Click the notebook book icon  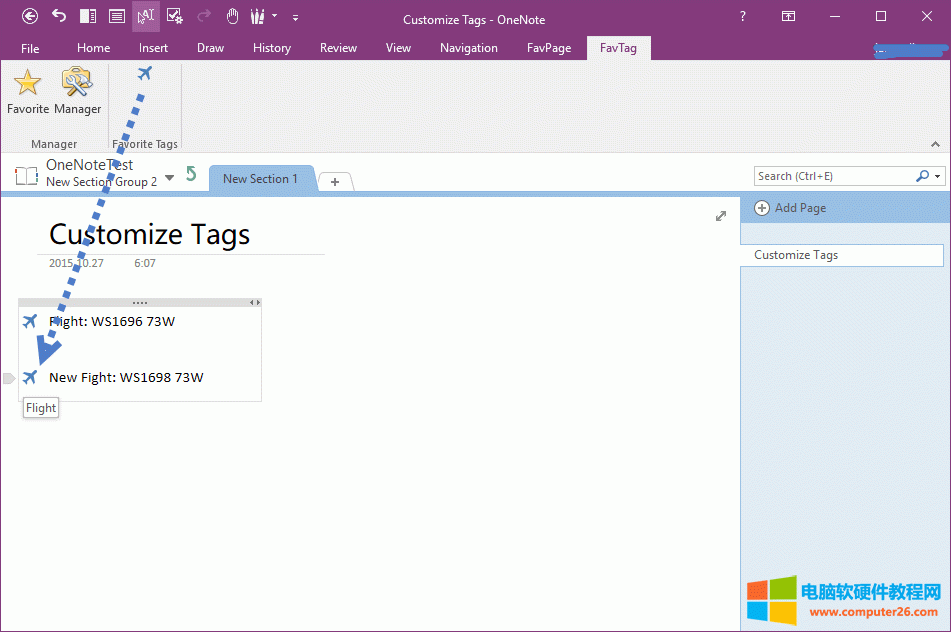coord(26,176)
